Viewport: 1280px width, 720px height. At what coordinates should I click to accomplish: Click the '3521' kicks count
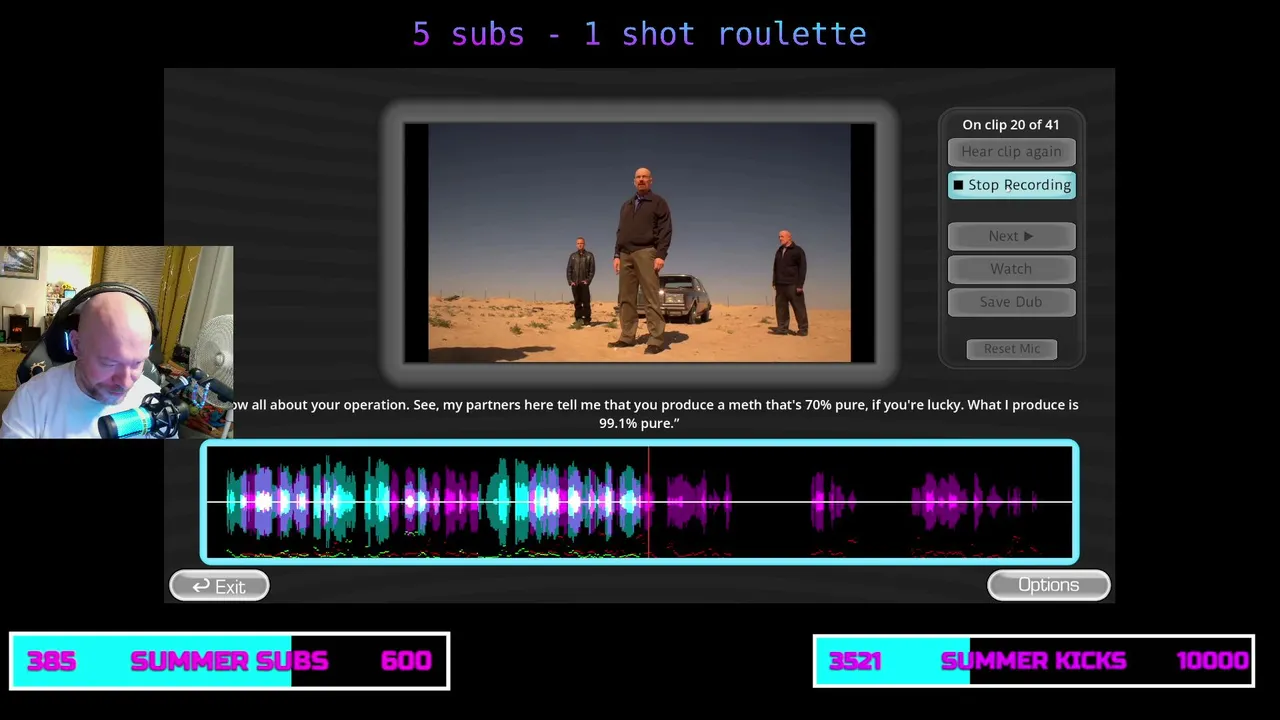click(x=855, y=661)
